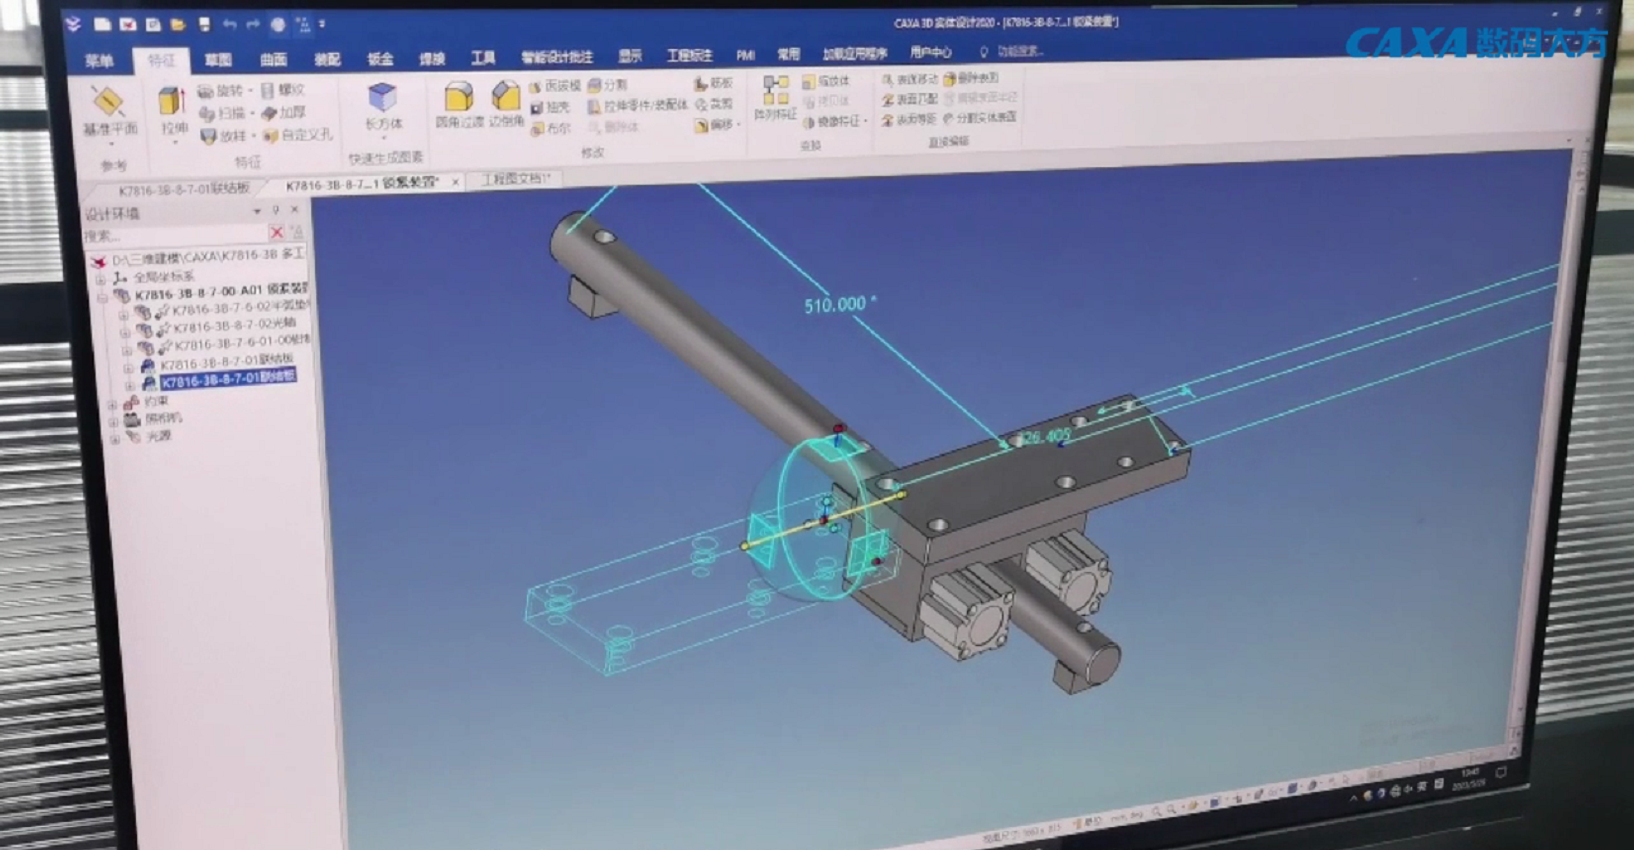Click the 螺纹 (thread) tool
1634x850 pixels.
283,90
